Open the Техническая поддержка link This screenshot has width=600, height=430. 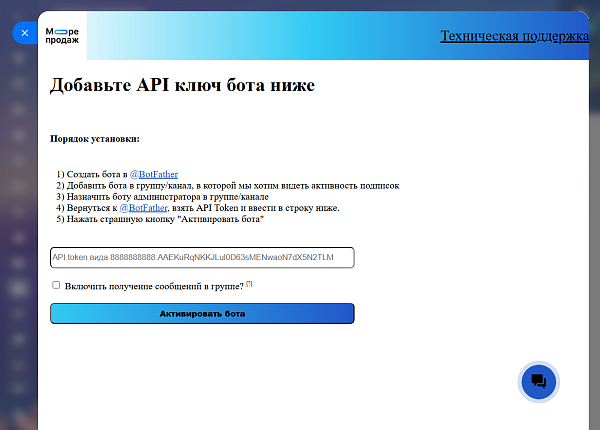514,36
